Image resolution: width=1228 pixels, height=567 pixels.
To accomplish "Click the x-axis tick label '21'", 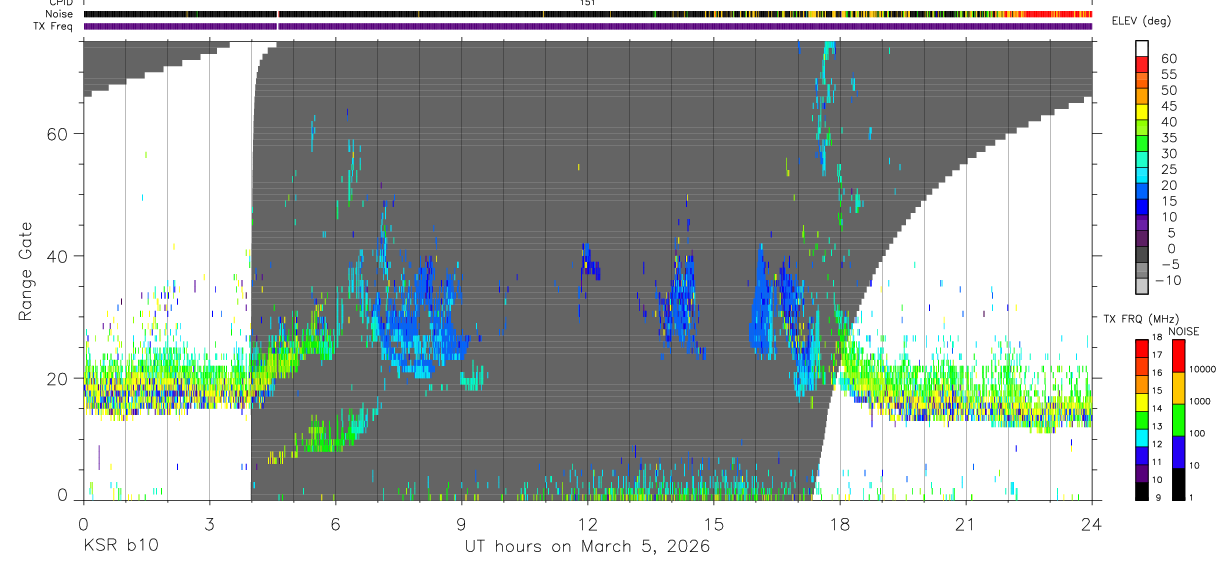I will 966,523.
